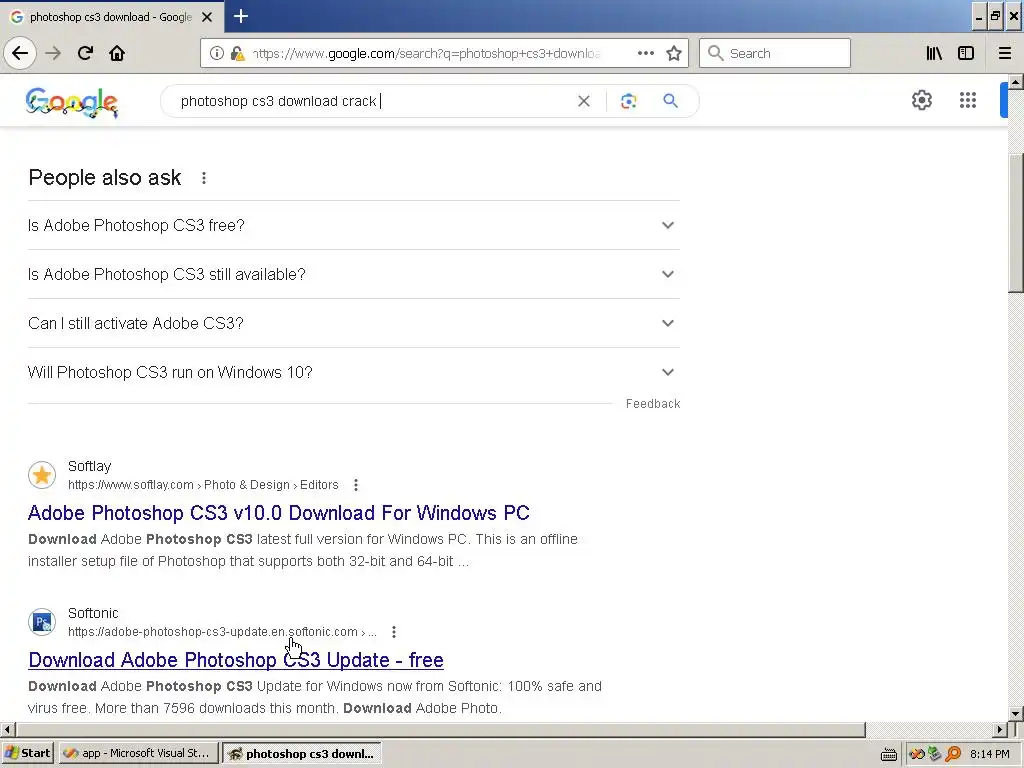The height and width of the screenshot is (768, 1024).
Task: Click the softlay.com breadcrumb URL
Action: pos(203,485)
